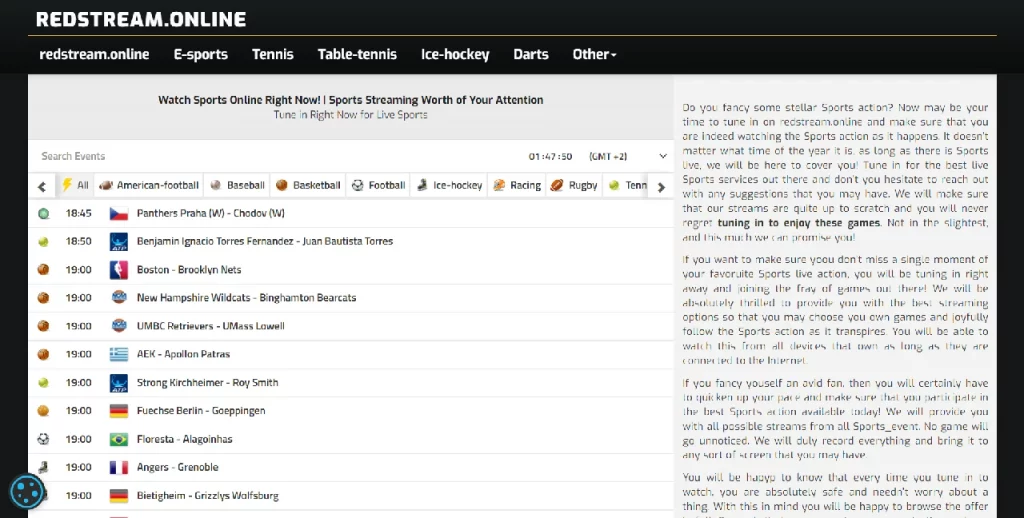Screen dimensions: 1024x518
Task: Click the skate icon beside Ice-hockey filter
Action: pos(423,186)
